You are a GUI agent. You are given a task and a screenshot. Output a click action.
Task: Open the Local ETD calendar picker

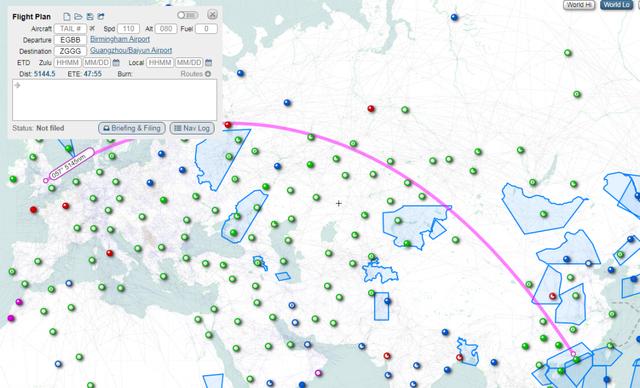[209, 63]
